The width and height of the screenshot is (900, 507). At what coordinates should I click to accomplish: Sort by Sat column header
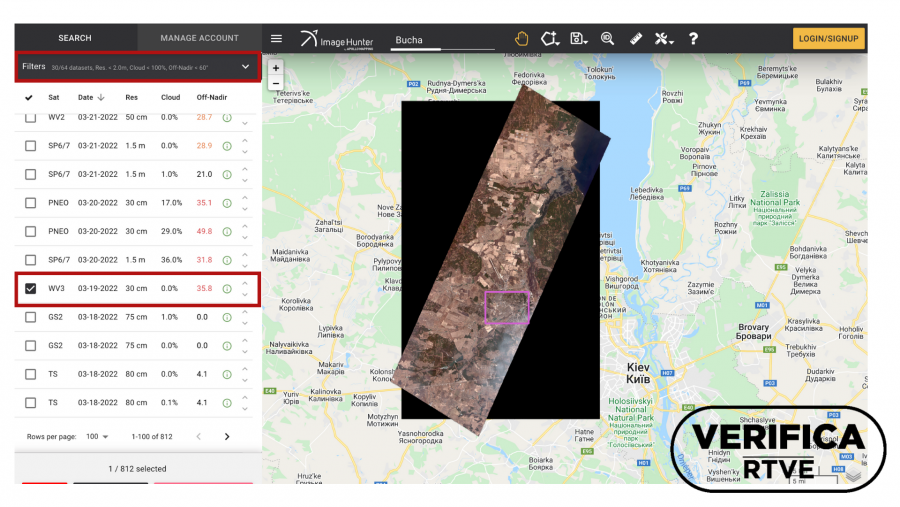coord(54,98)
